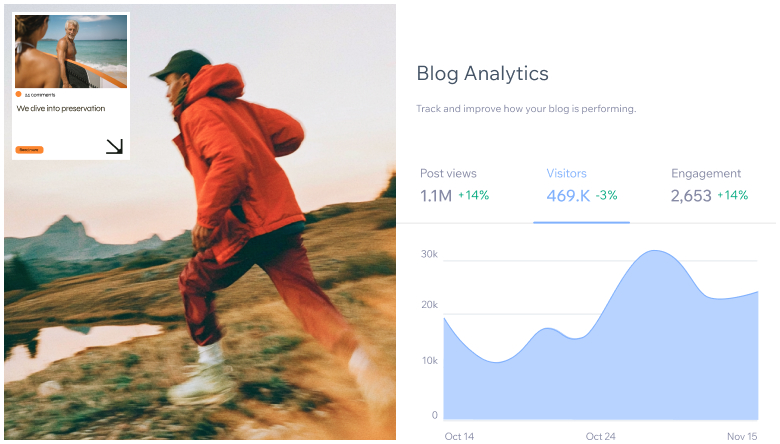The height and width of the screenshot is (444, 780).
Task: Click the +14% change beside Engagement
Action: click(733, 195)
